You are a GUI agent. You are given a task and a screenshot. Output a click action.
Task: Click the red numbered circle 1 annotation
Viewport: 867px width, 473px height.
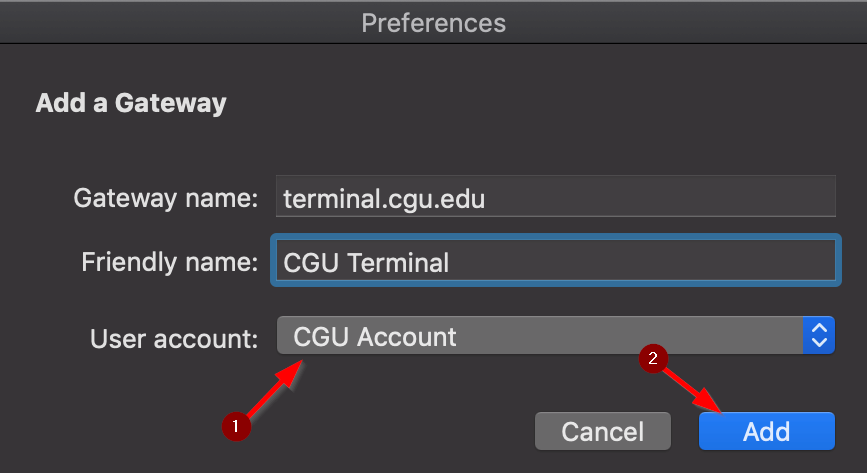[x=236, y=426]
